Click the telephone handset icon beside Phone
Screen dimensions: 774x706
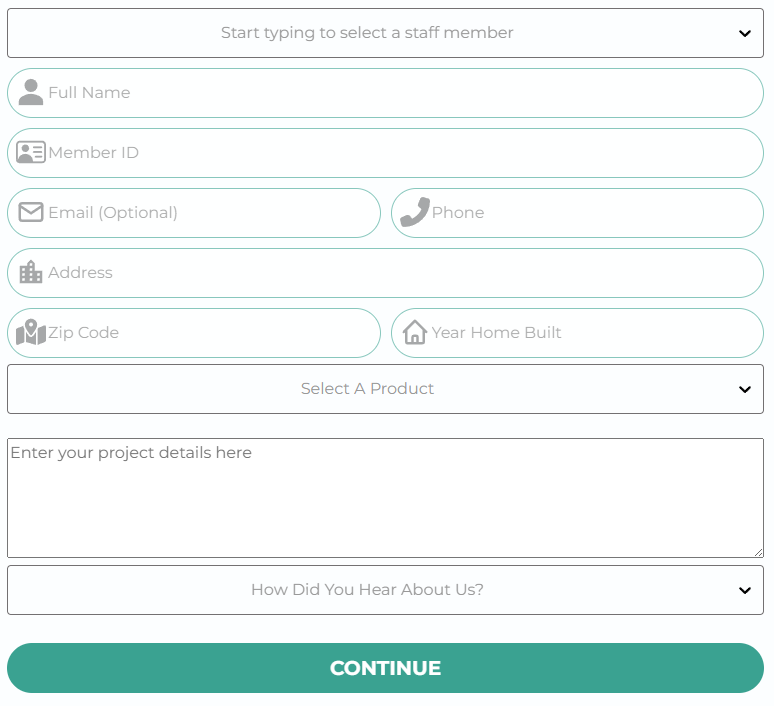click(x=414, y=212)
